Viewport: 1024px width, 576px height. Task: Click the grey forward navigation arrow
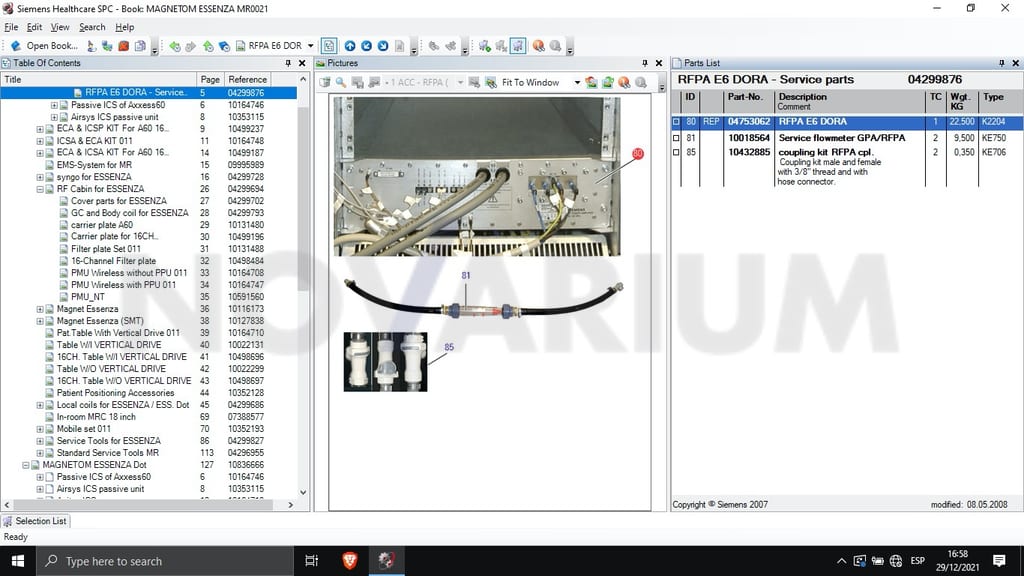click(x=191, y=46)
